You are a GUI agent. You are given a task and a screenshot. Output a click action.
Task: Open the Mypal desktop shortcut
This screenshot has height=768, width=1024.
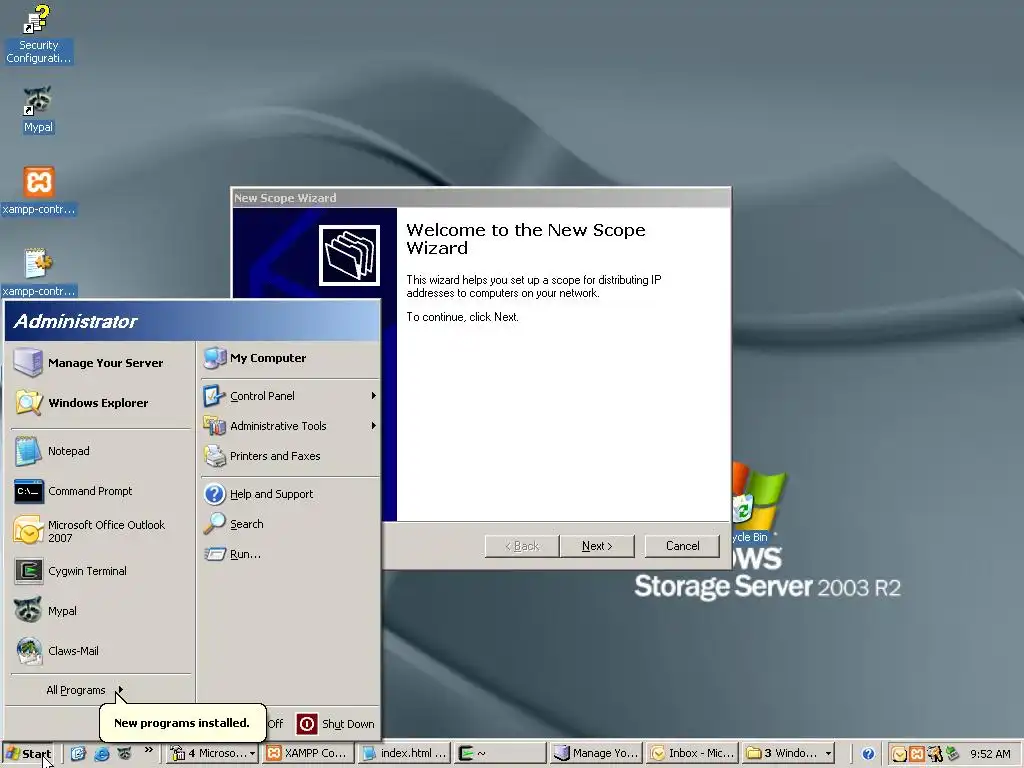coord(38,109)
